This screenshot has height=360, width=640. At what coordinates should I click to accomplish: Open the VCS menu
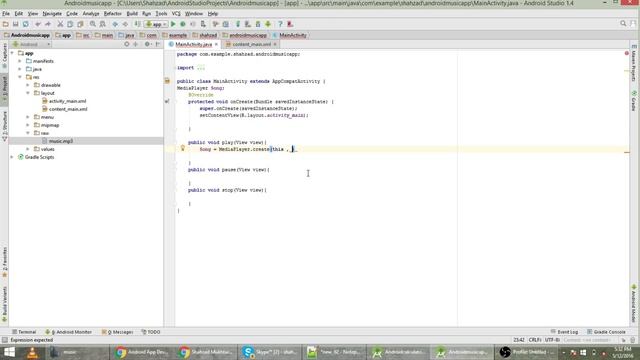point(176,13)
